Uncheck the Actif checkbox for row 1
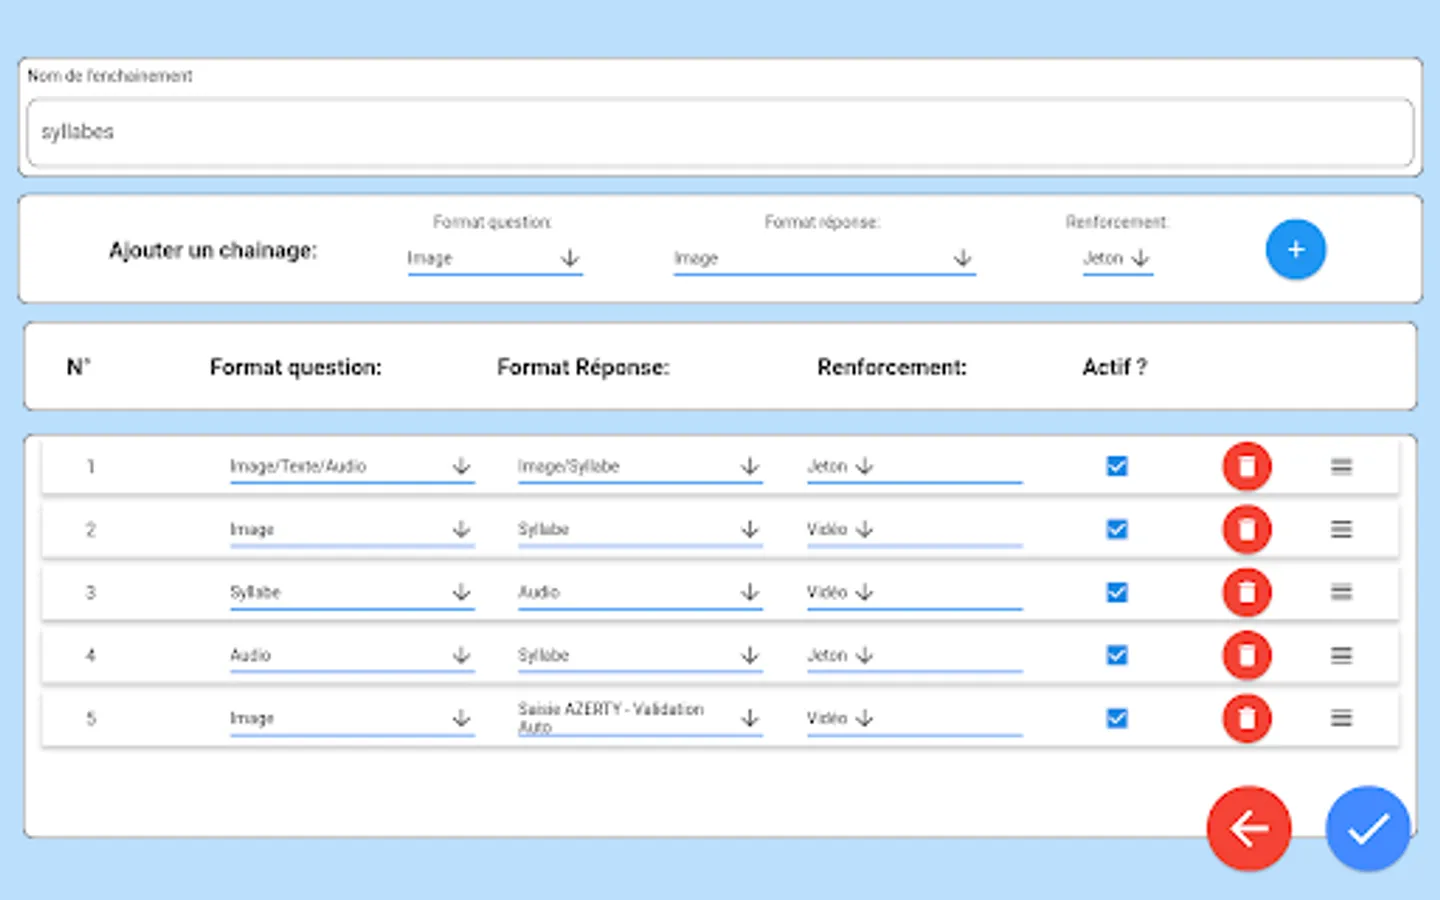The height and width of the screenshot is (900, 1440). pos(1117,466)
